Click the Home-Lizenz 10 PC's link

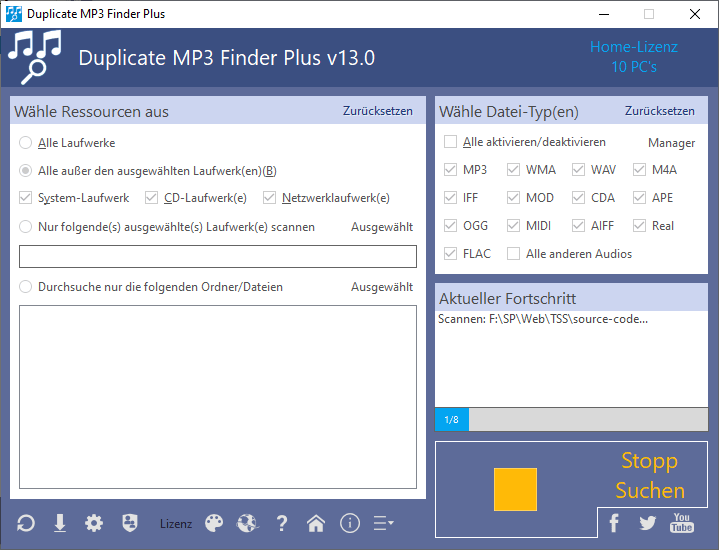634,57
